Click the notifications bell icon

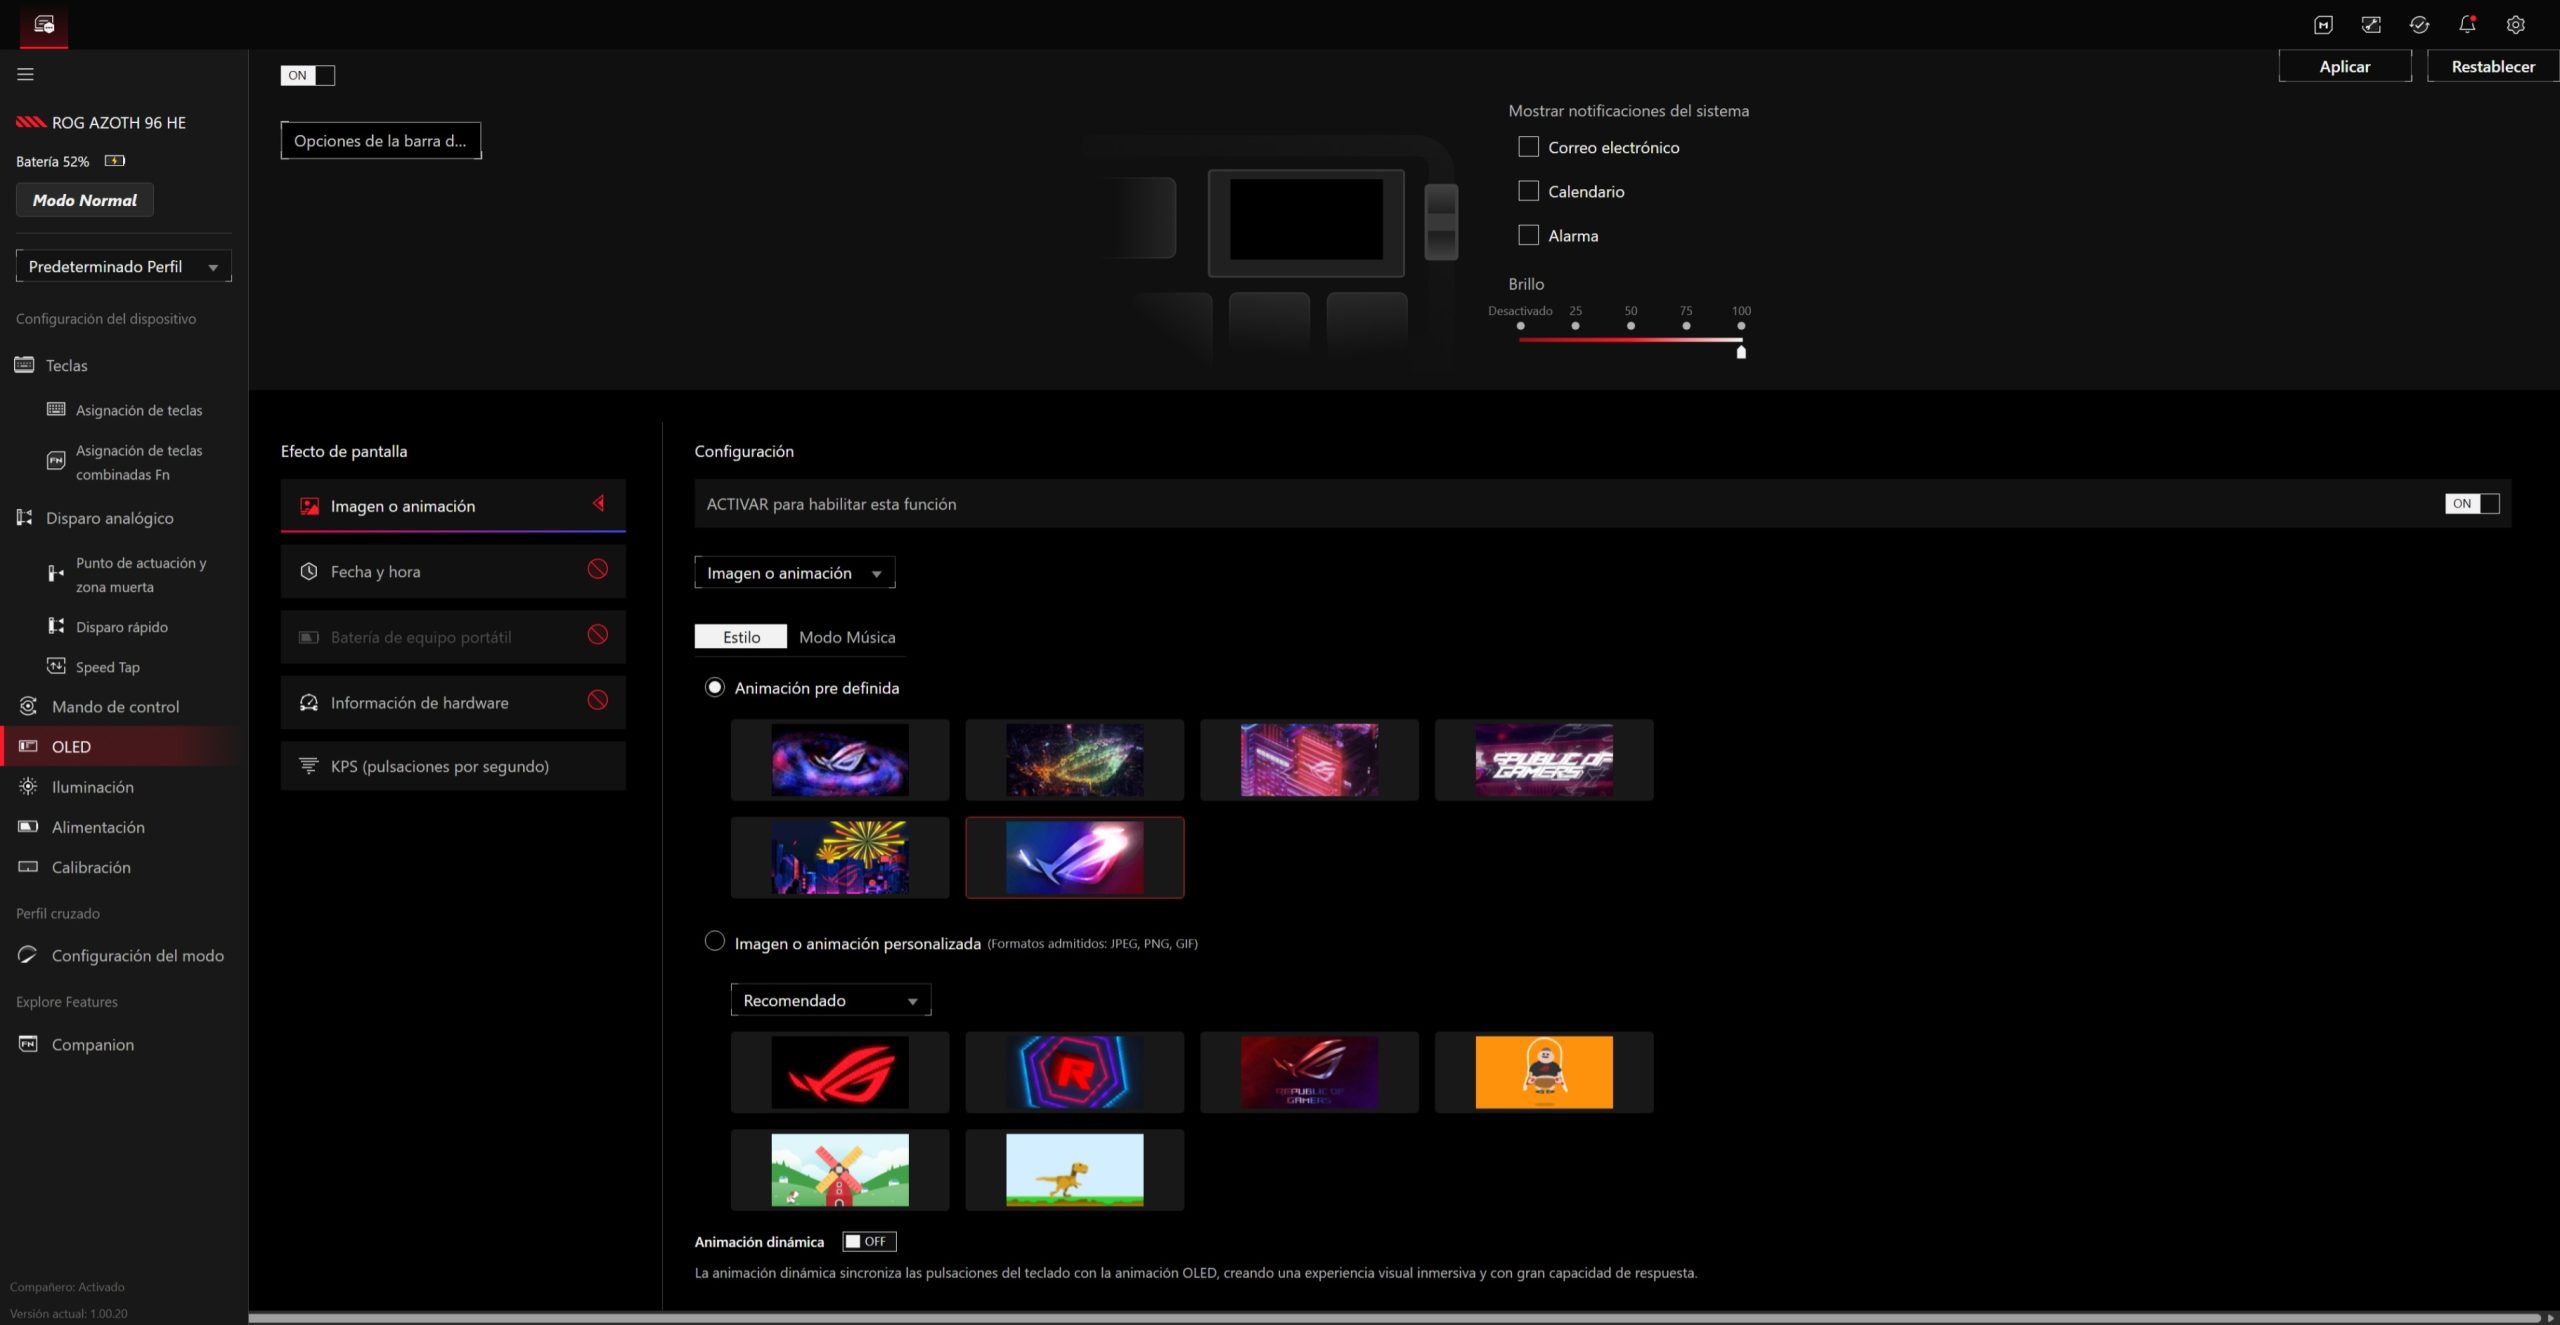click(x=2467, y=25)
